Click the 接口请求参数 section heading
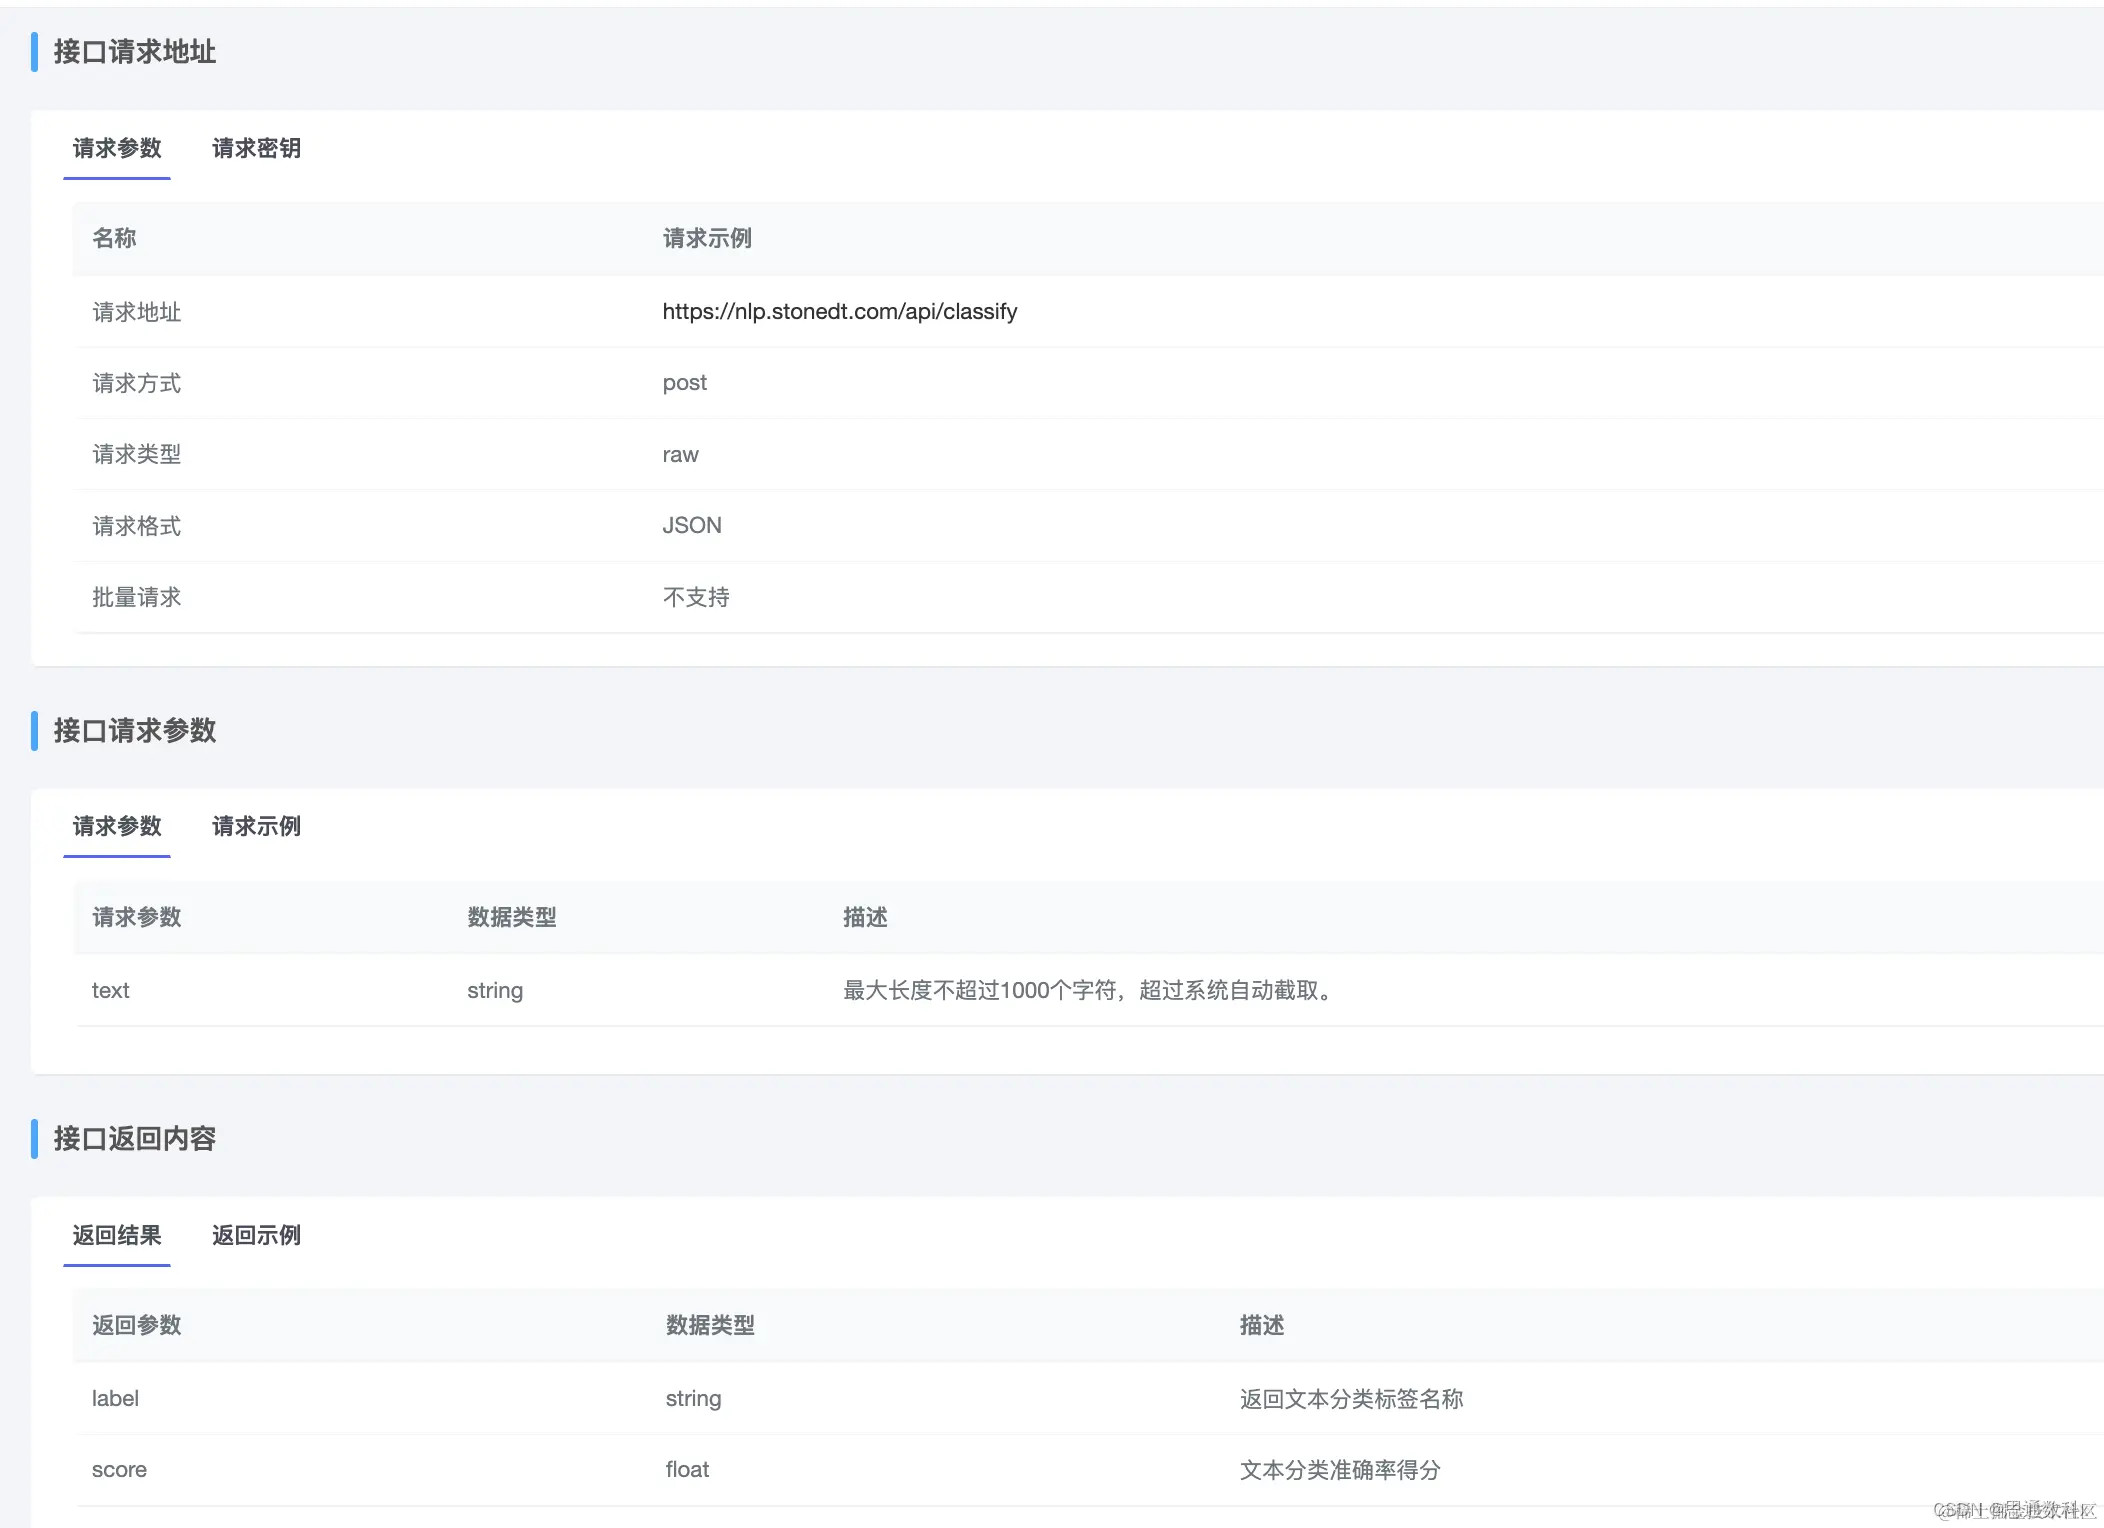Viewport: 2104px width, 1528px height. coord(134,730)
